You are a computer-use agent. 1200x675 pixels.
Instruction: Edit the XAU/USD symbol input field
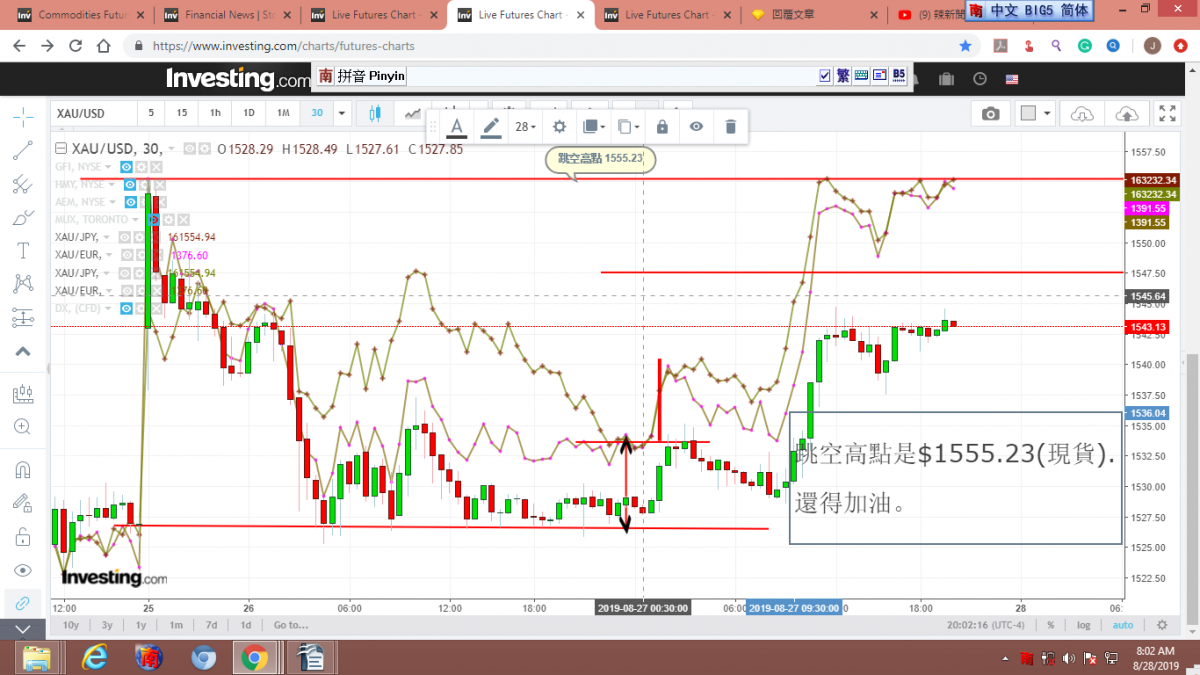click(x=93, y=113)
